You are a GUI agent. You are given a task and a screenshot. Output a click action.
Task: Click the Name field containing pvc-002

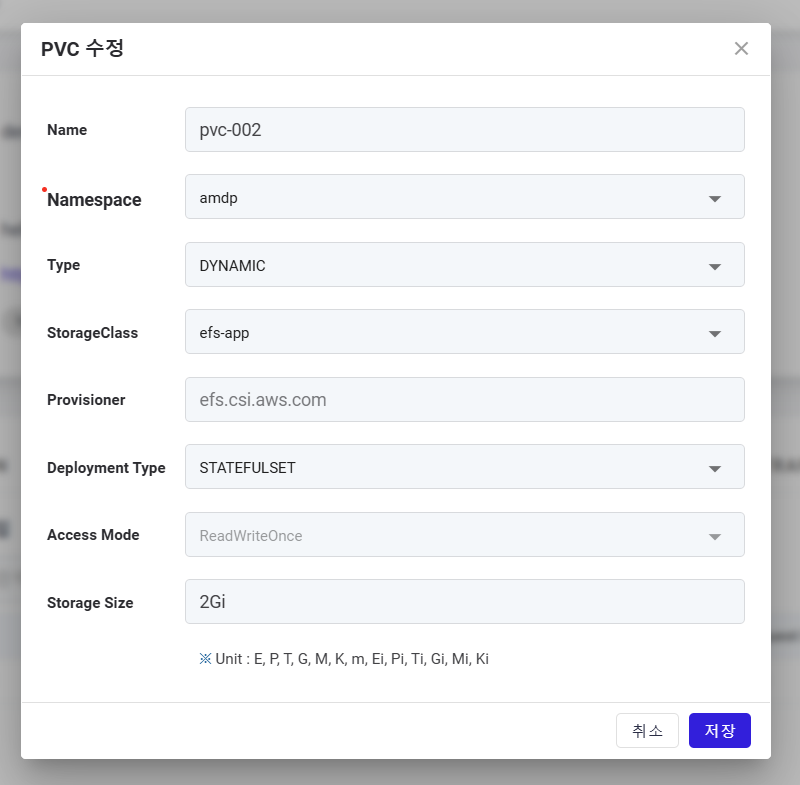point(464,130)
